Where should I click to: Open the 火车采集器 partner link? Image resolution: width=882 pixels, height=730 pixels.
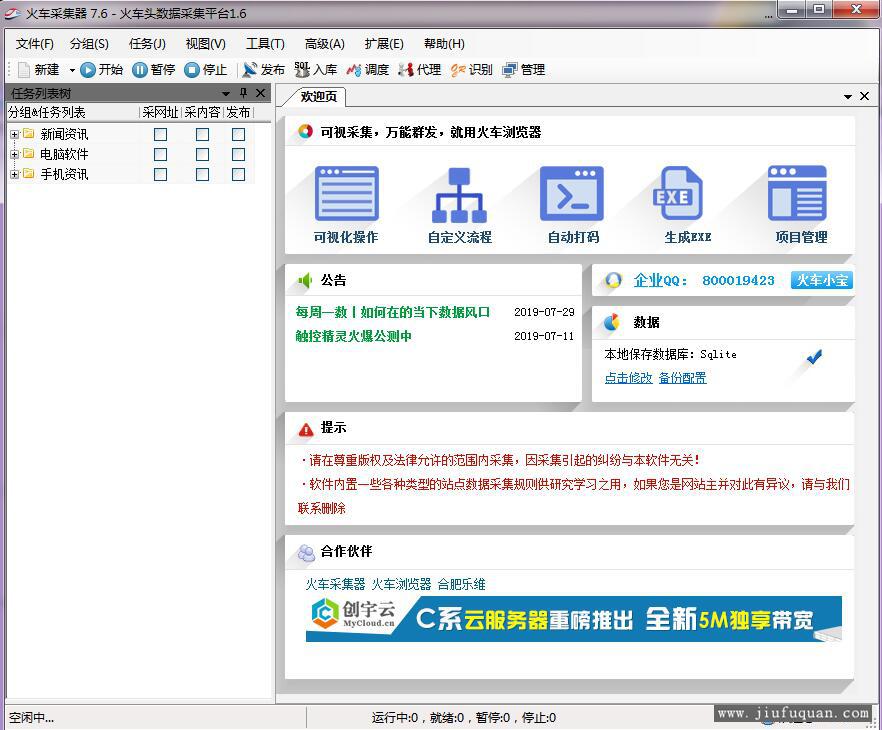[x=335, y=584]
